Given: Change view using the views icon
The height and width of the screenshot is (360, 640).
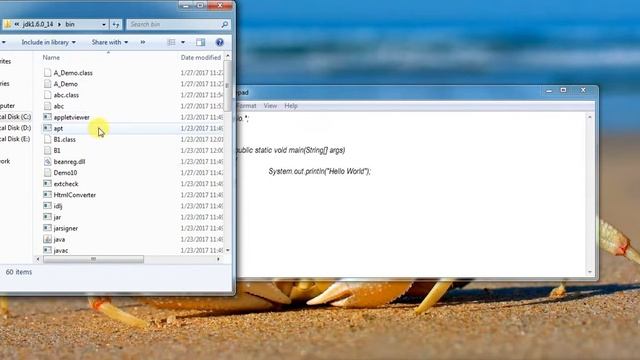Looking at the screenshot, I should pos(171,42).
